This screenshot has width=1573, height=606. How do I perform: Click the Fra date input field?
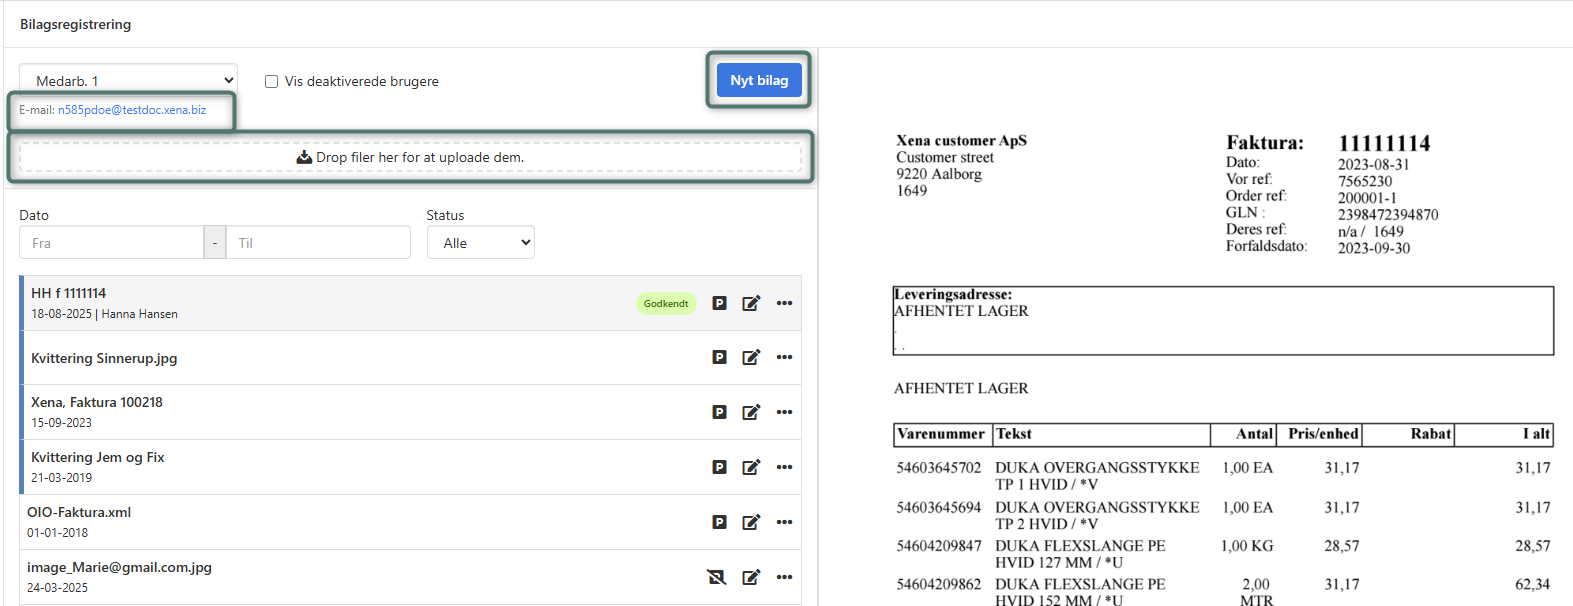pyautogui.click(x=111, y=243)
